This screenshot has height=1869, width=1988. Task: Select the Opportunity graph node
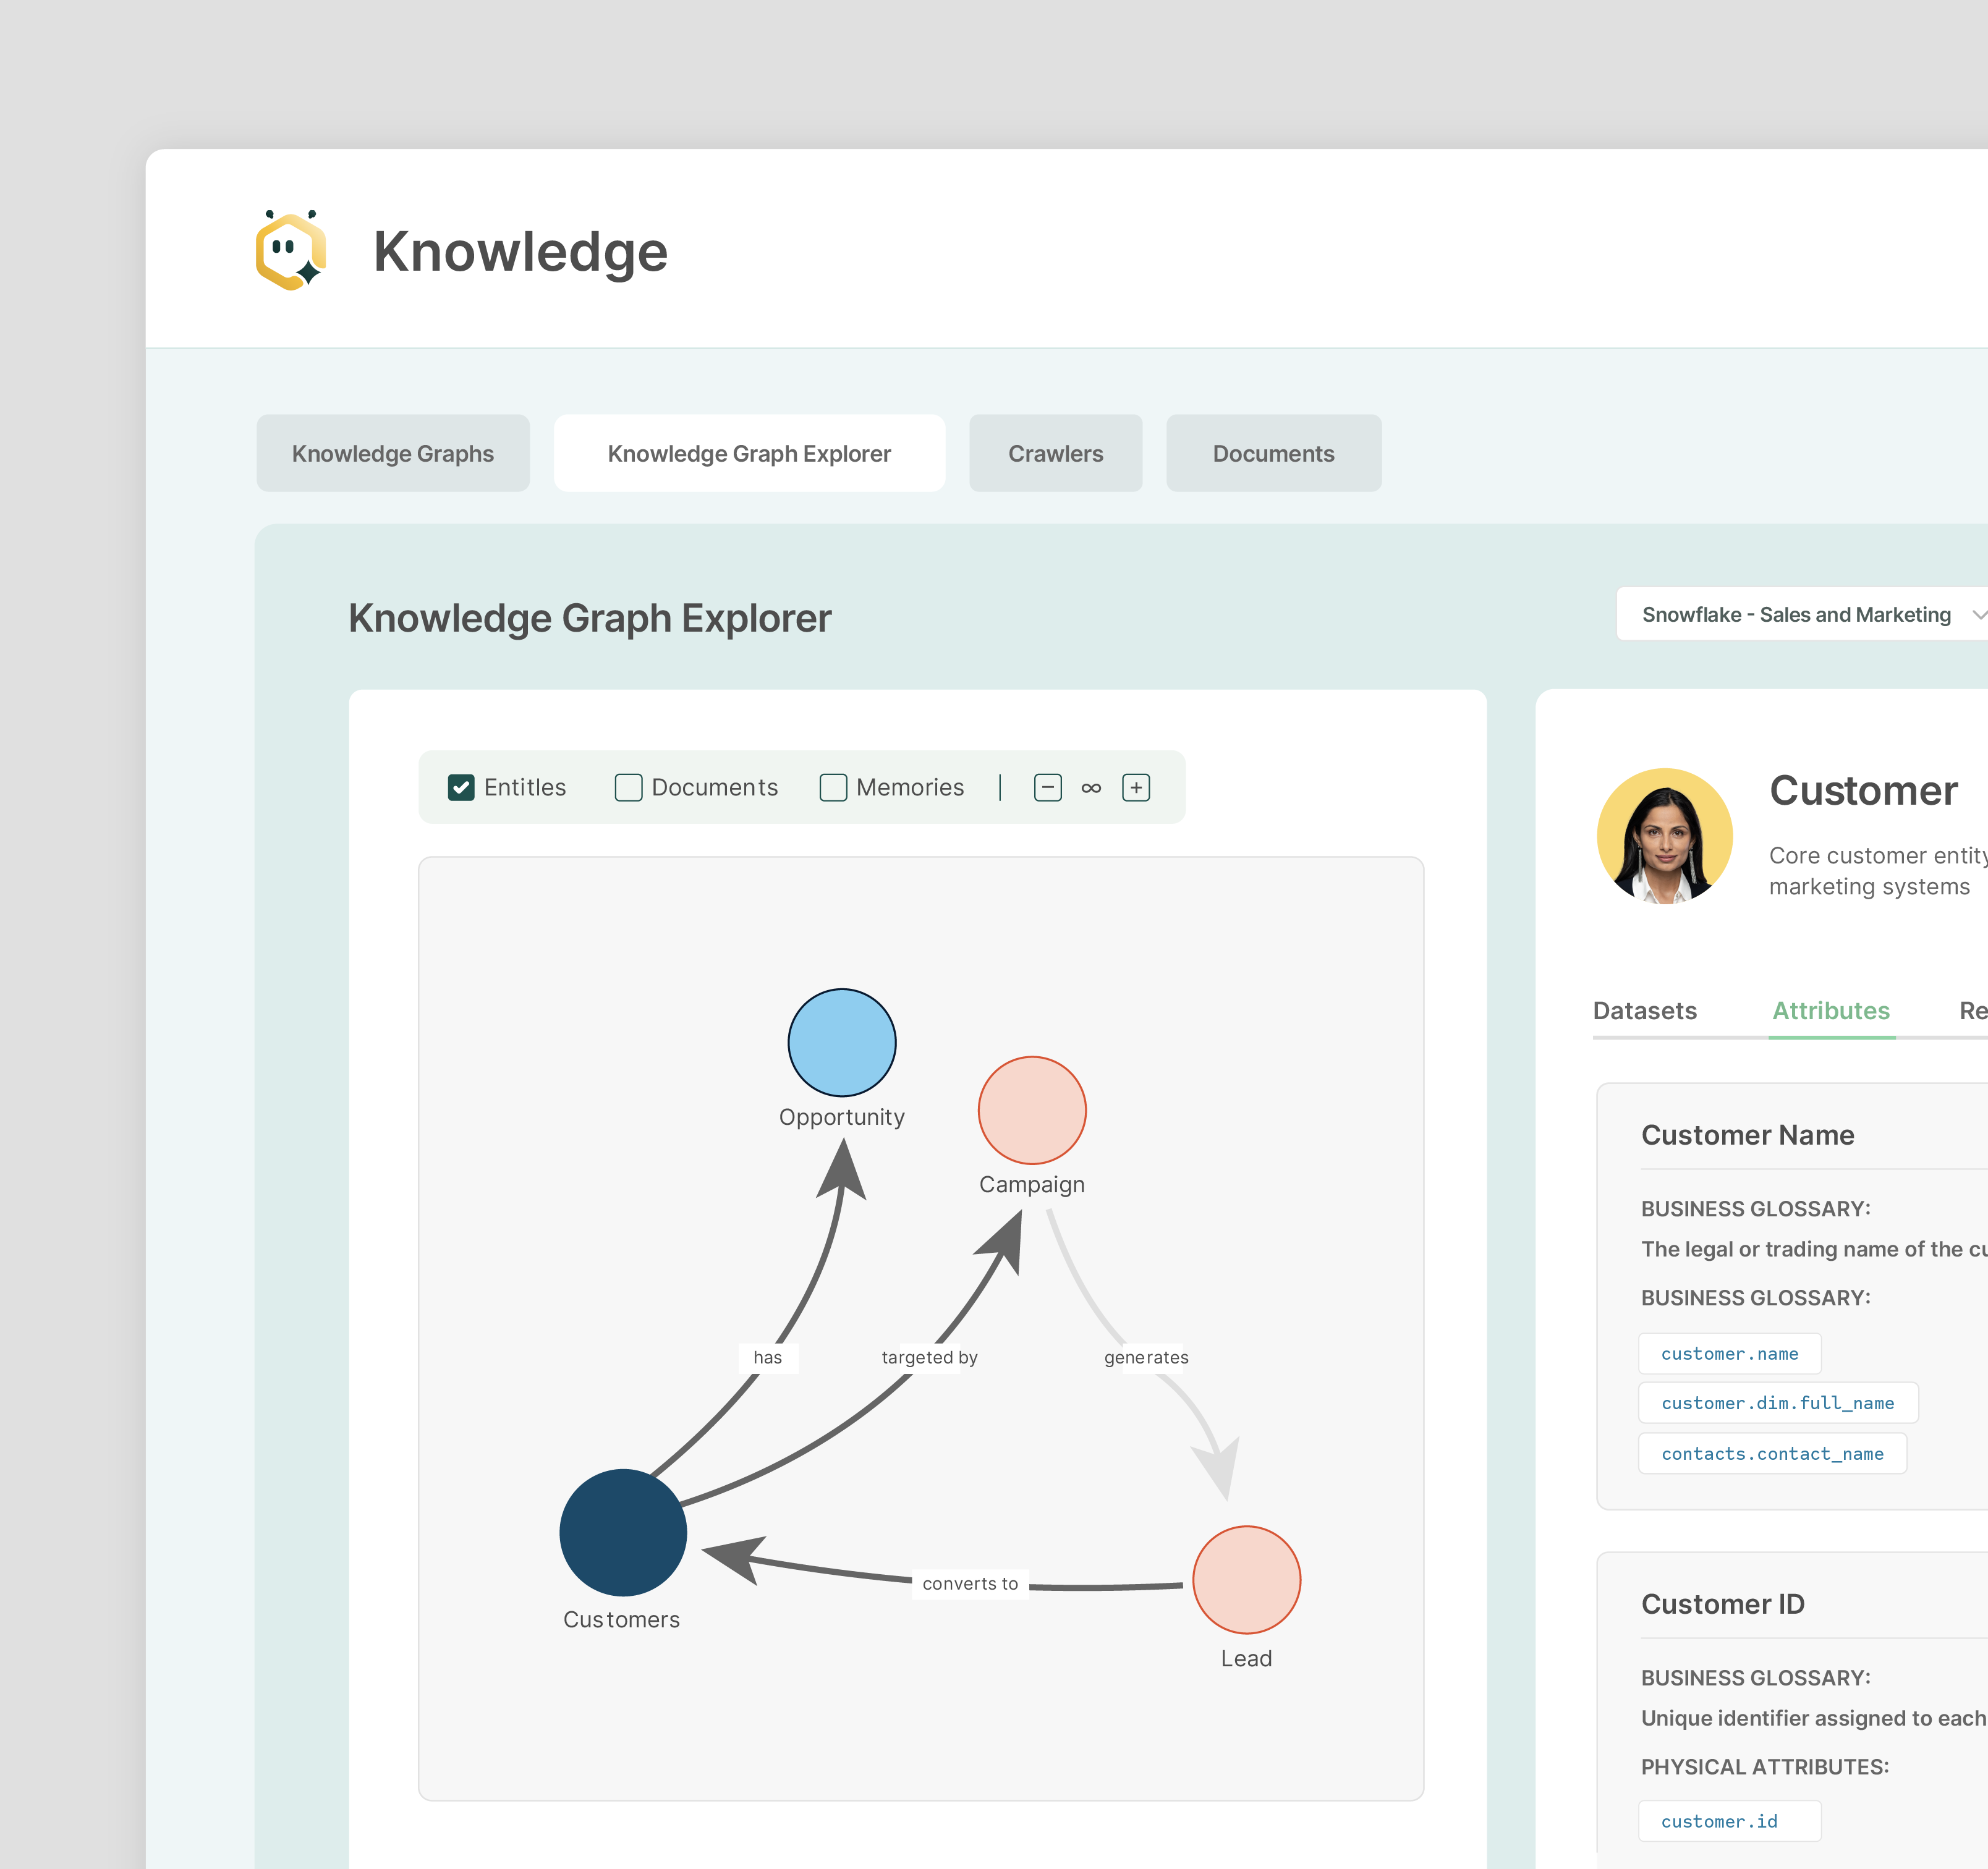tap(842, 1043)
